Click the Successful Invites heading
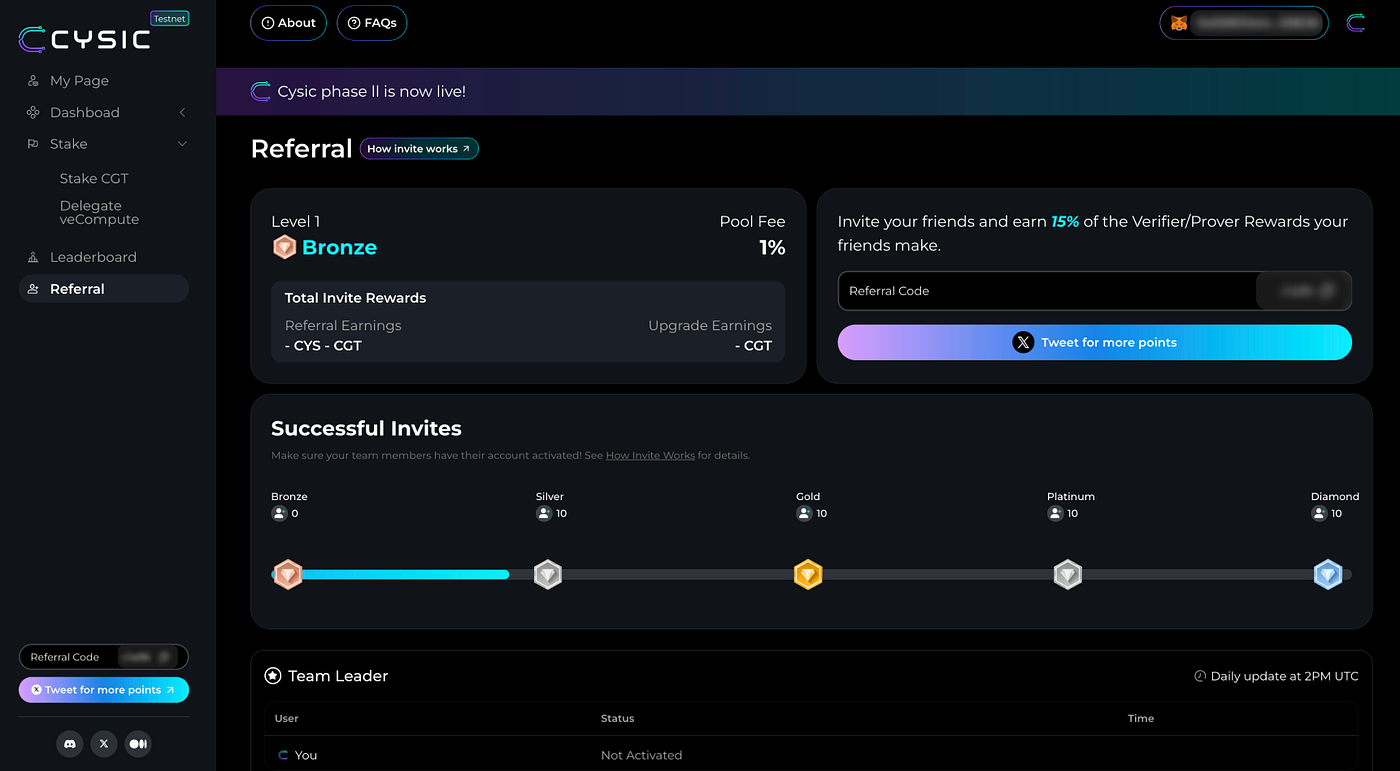The image size is (1400, 771). pos(366,428)
